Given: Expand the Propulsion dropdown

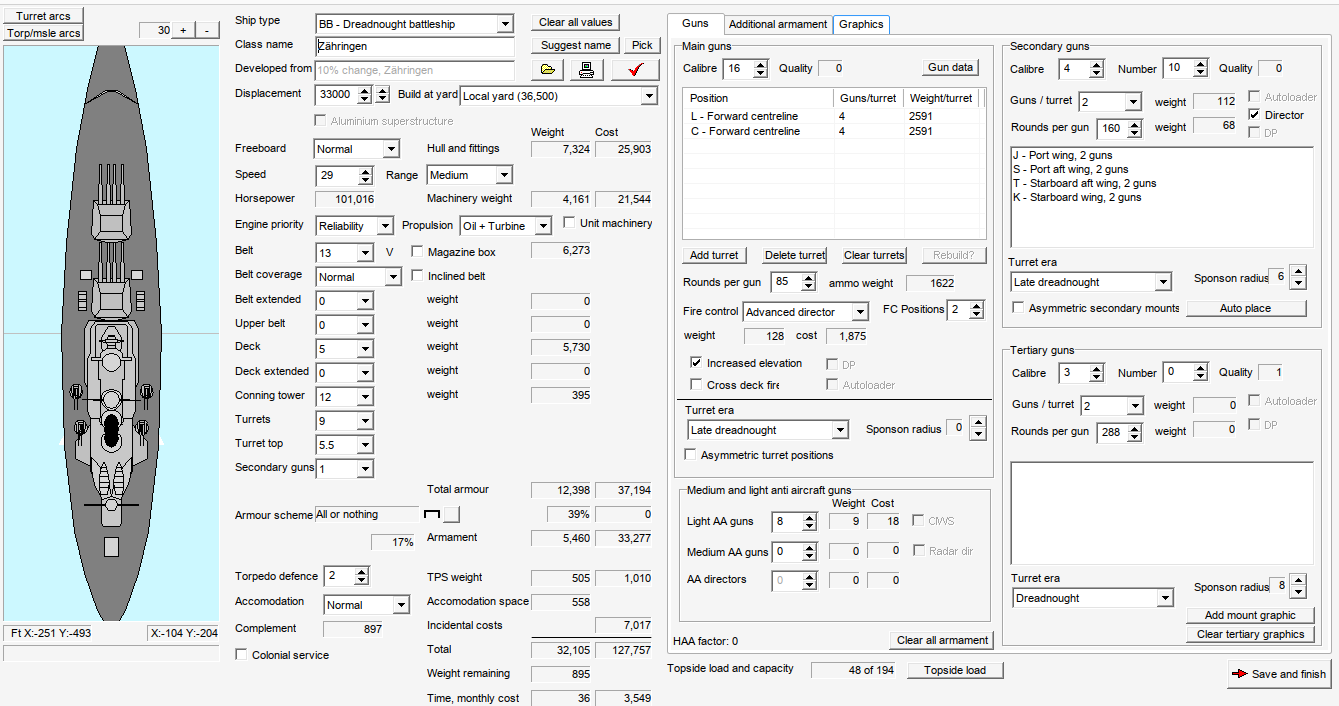Looking at the screenshot, I should point(543,226).
